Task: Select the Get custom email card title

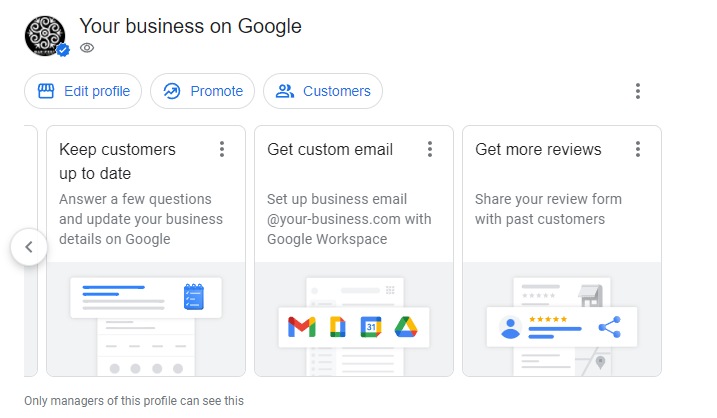Action: pos(330,150)
